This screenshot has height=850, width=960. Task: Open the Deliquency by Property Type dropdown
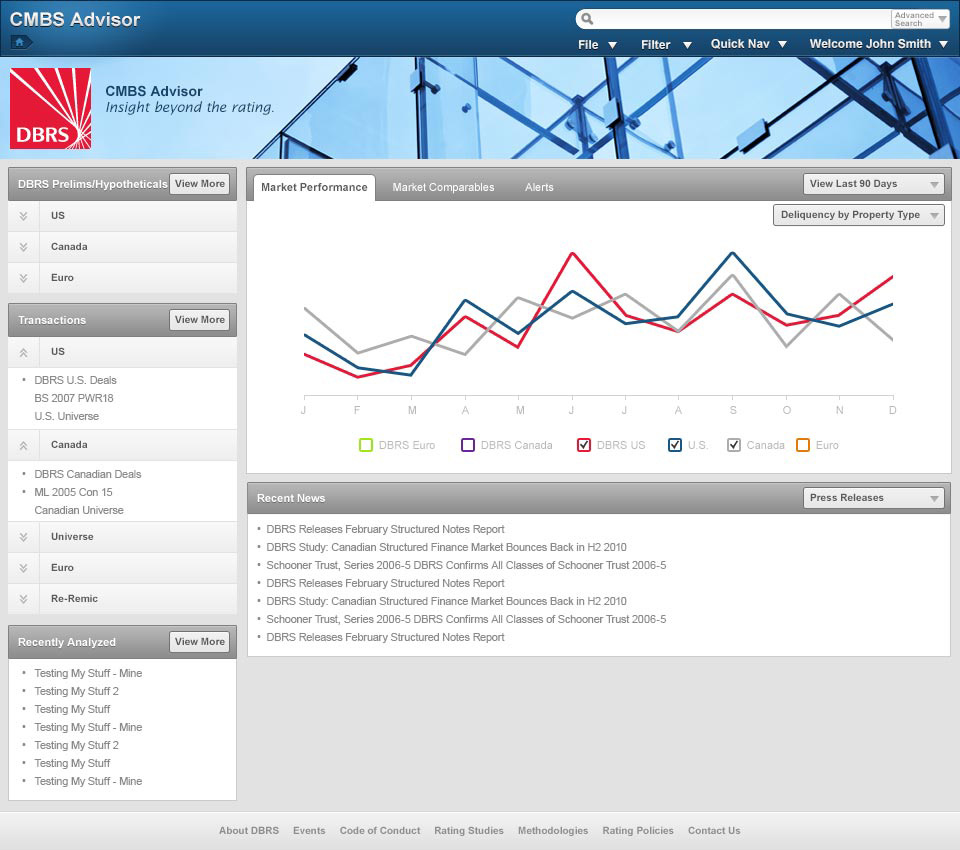click(x=858, y=215)
